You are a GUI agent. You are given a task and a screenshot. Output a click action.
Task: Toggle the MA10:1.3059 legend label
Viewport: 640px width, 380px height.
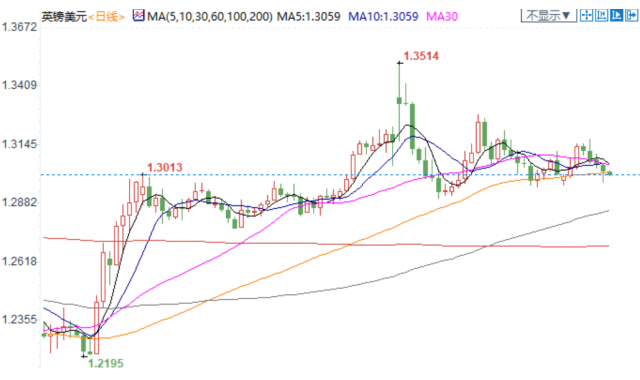pos(383,16)
